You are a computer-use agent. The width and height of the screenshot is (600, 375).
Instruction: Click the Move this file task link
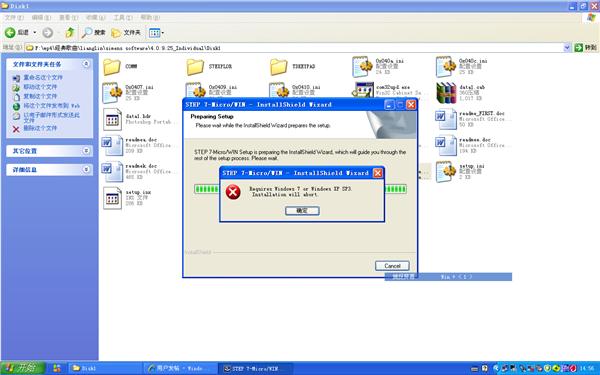pos(40,87)
